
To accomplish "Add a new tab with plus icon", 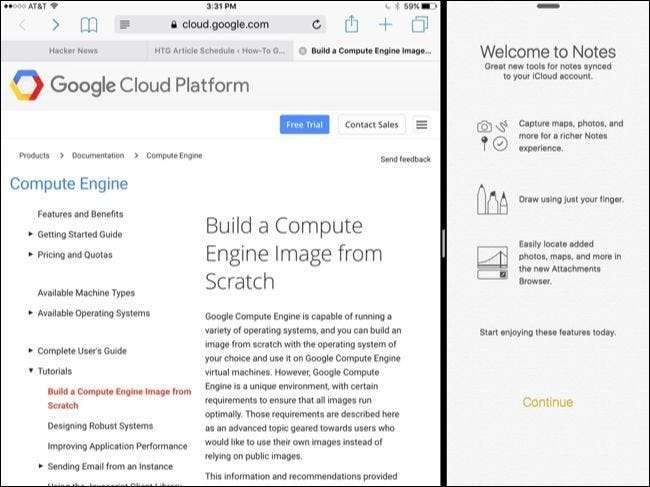I will click(x=385, y=24).
